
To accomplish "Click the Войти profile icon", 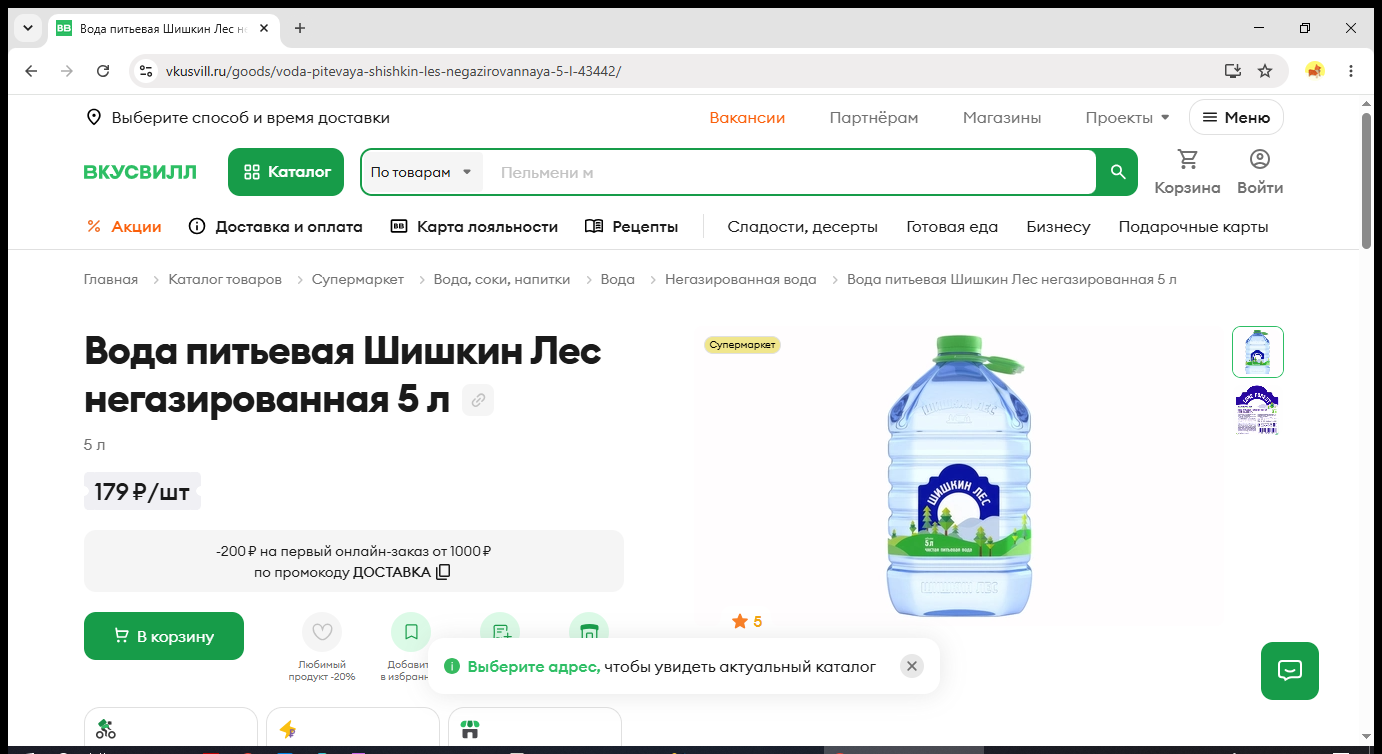I will (x=1260, y=160).
